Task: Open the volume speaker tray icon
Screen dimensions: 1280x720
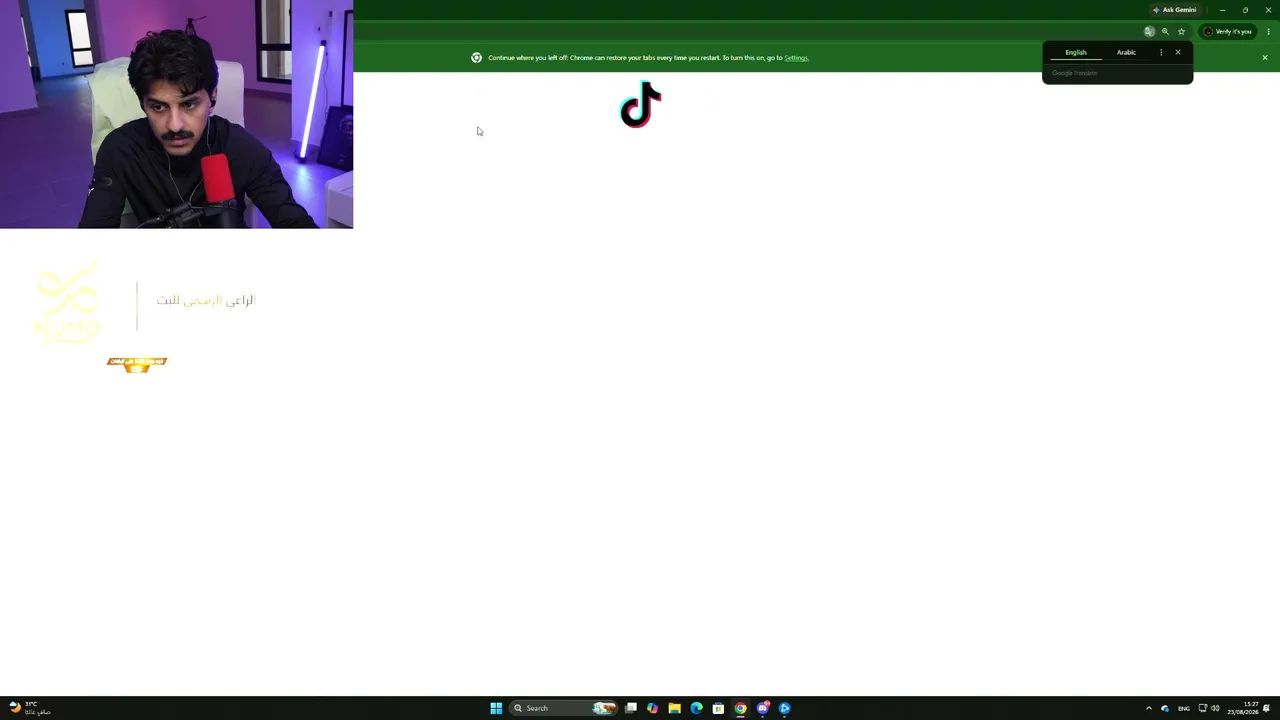Action: tap(1216, 708)
